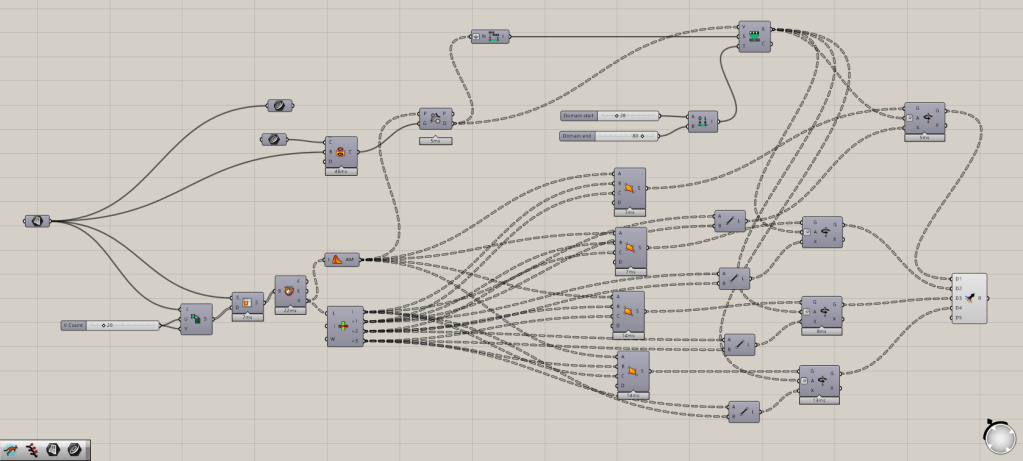
Task: Select the domain component fed by both sliders
Action: point(703,121)
